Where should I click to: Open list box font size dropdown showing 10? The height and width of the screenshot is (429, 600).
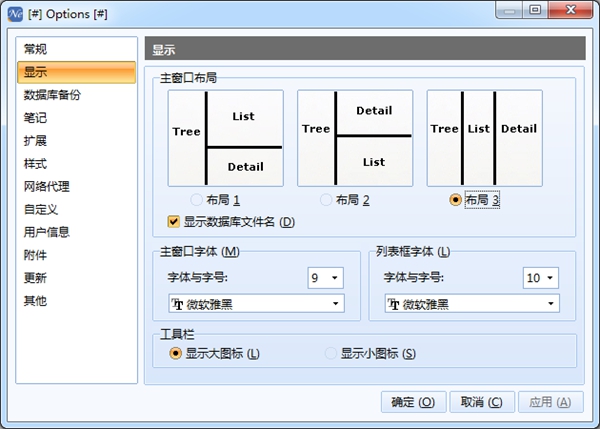click(540, 278)
